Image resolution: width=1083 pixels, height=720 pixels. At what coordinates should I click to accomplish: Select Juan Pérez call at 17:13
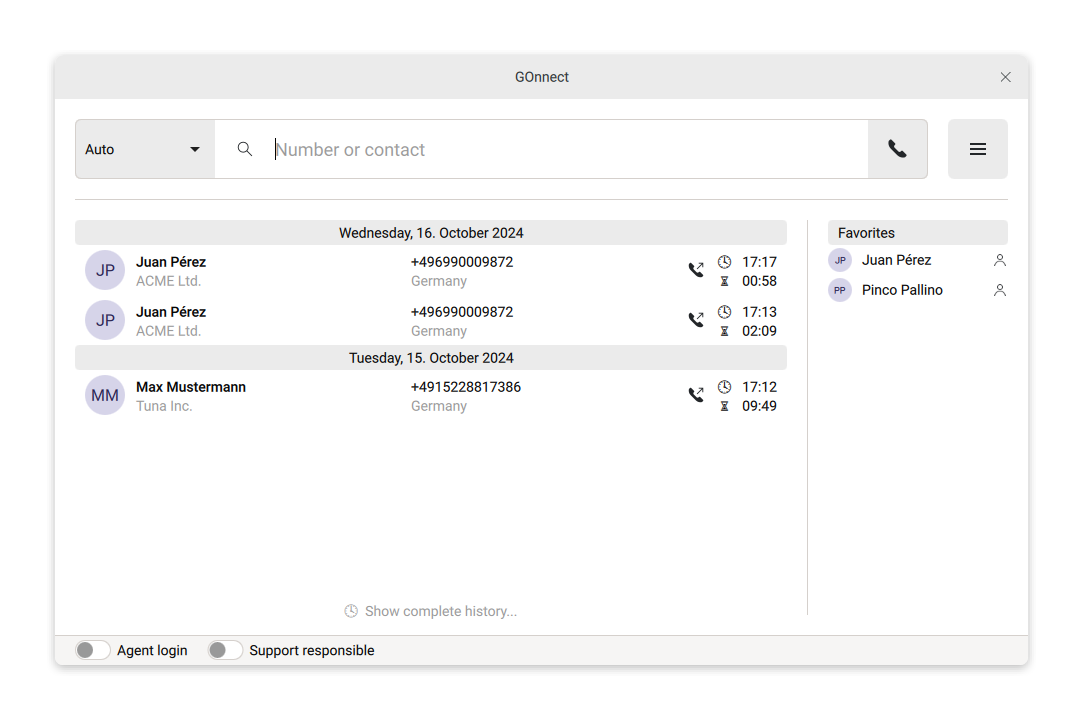click(171, 312)
